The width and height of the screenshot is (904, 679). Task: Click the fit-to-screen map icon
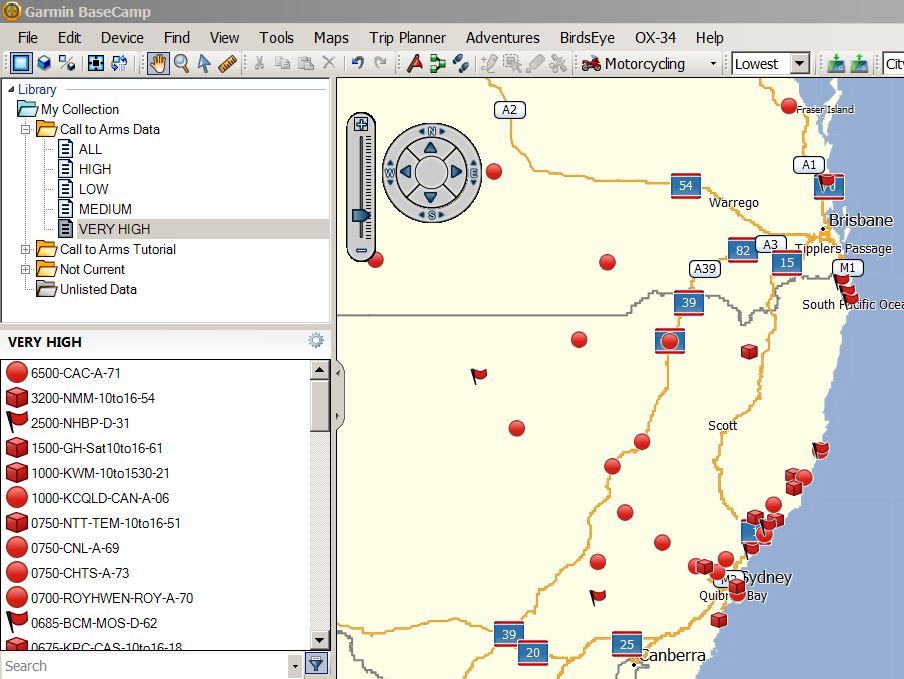(96, 63)
